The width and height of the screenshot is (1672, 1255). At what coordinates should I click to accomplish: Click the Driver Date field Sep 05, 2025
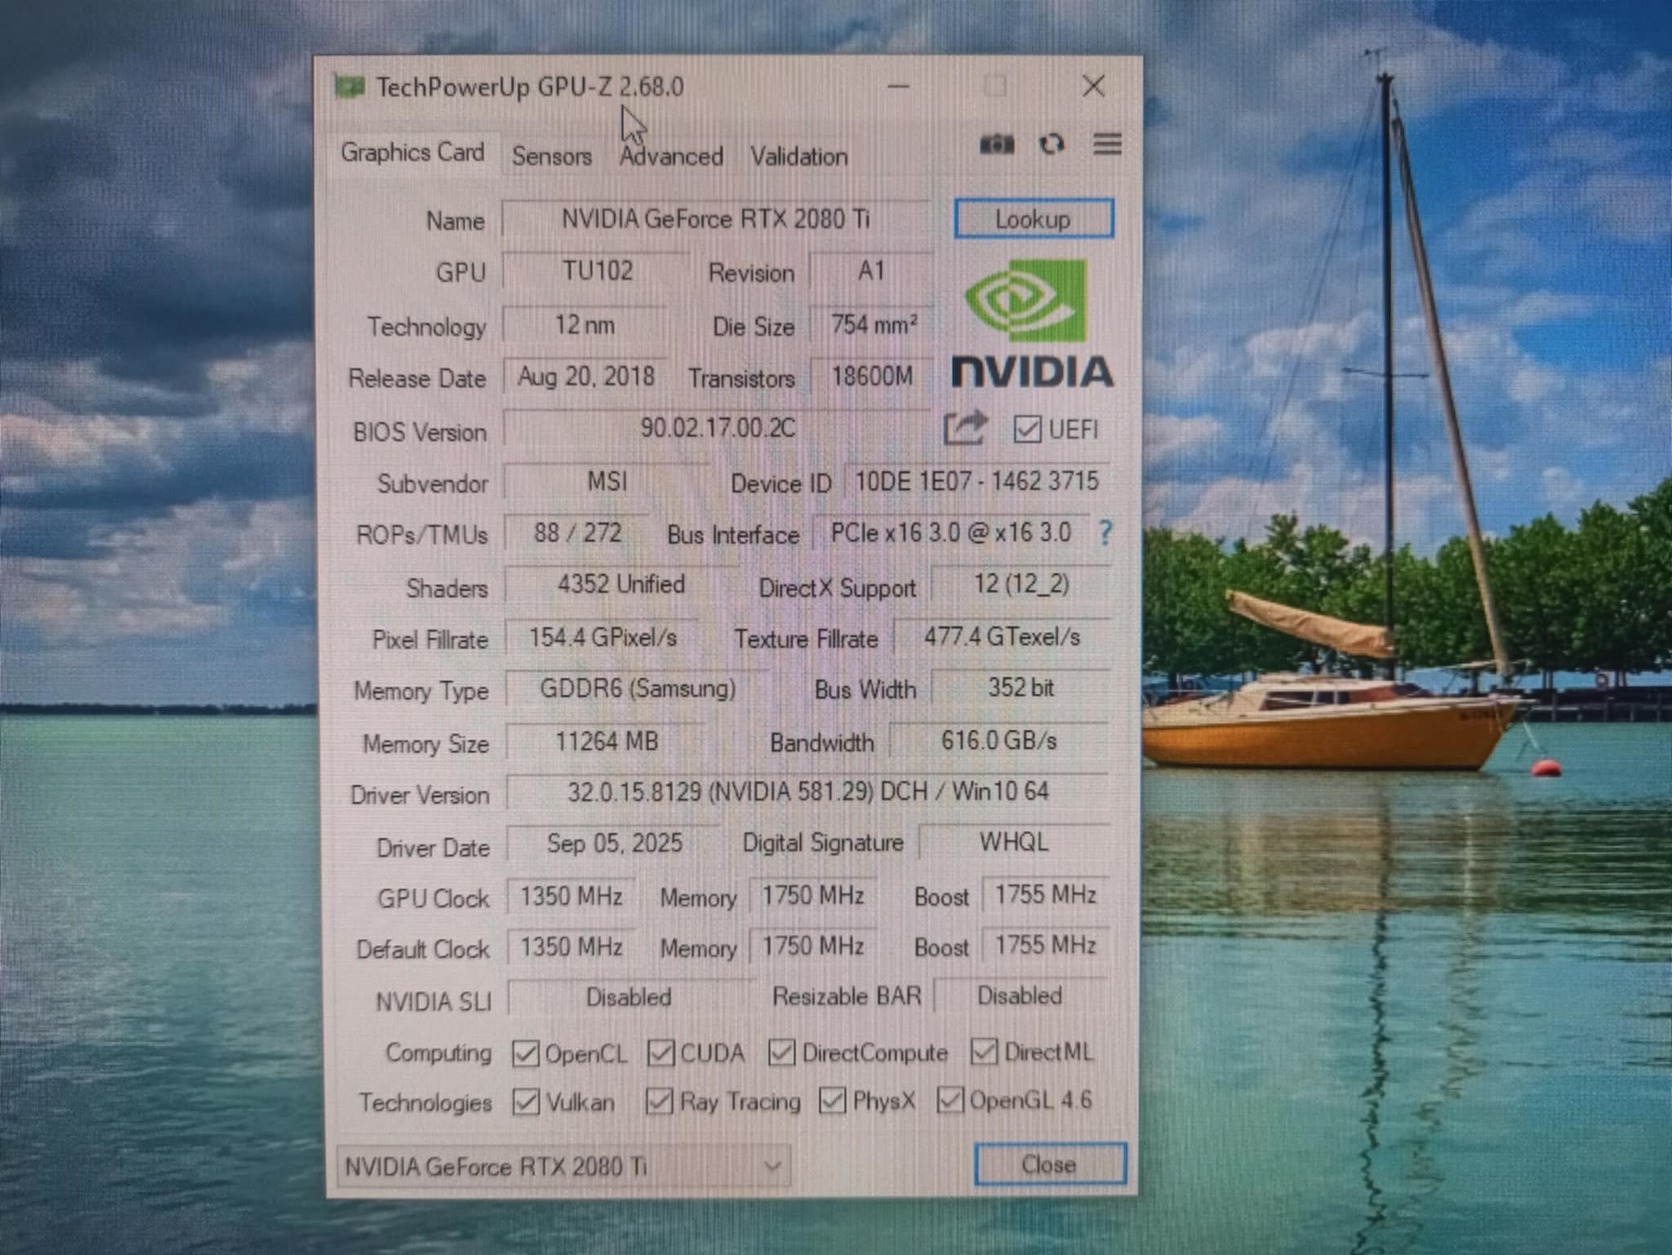614,844
